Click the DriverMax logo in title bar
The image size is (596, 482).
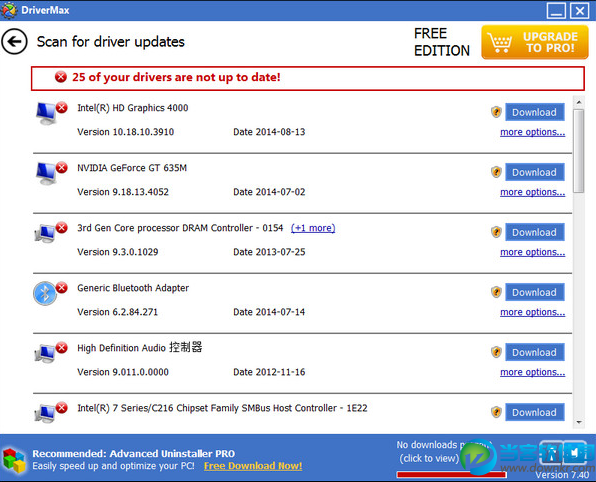pos(9,10)
